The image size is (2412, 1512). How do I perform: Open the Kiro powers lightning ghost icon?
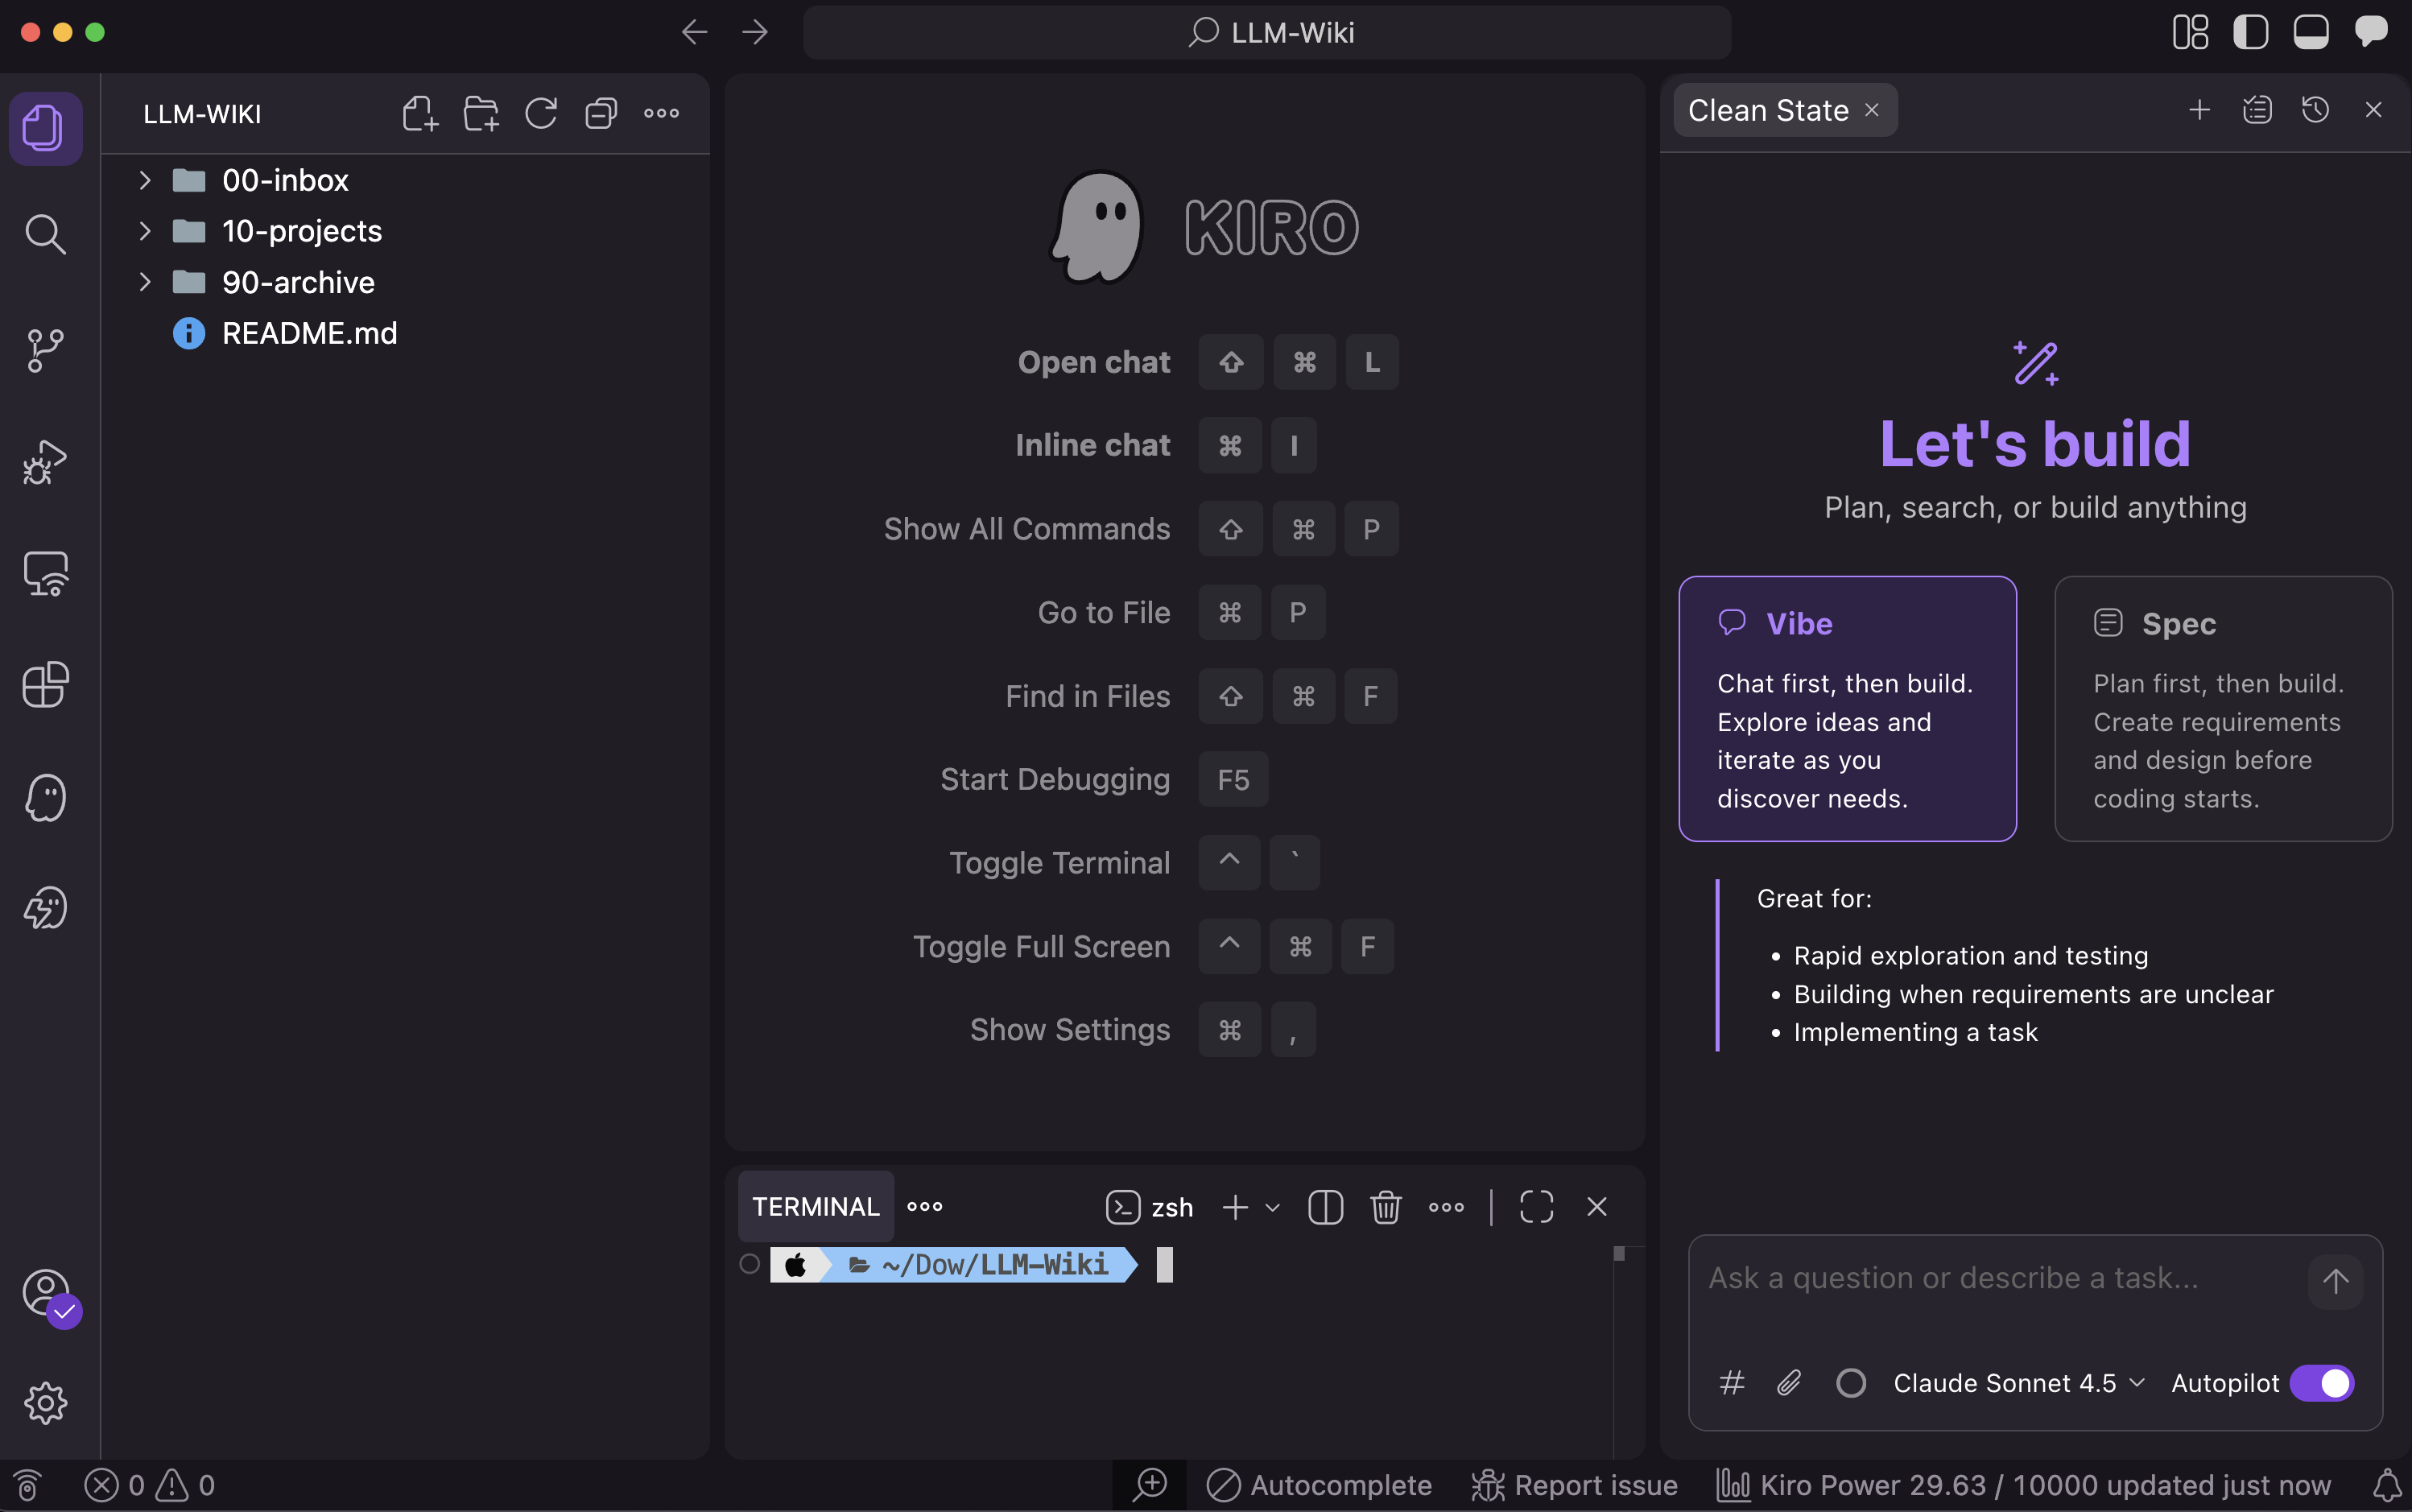tap(45, 908)
